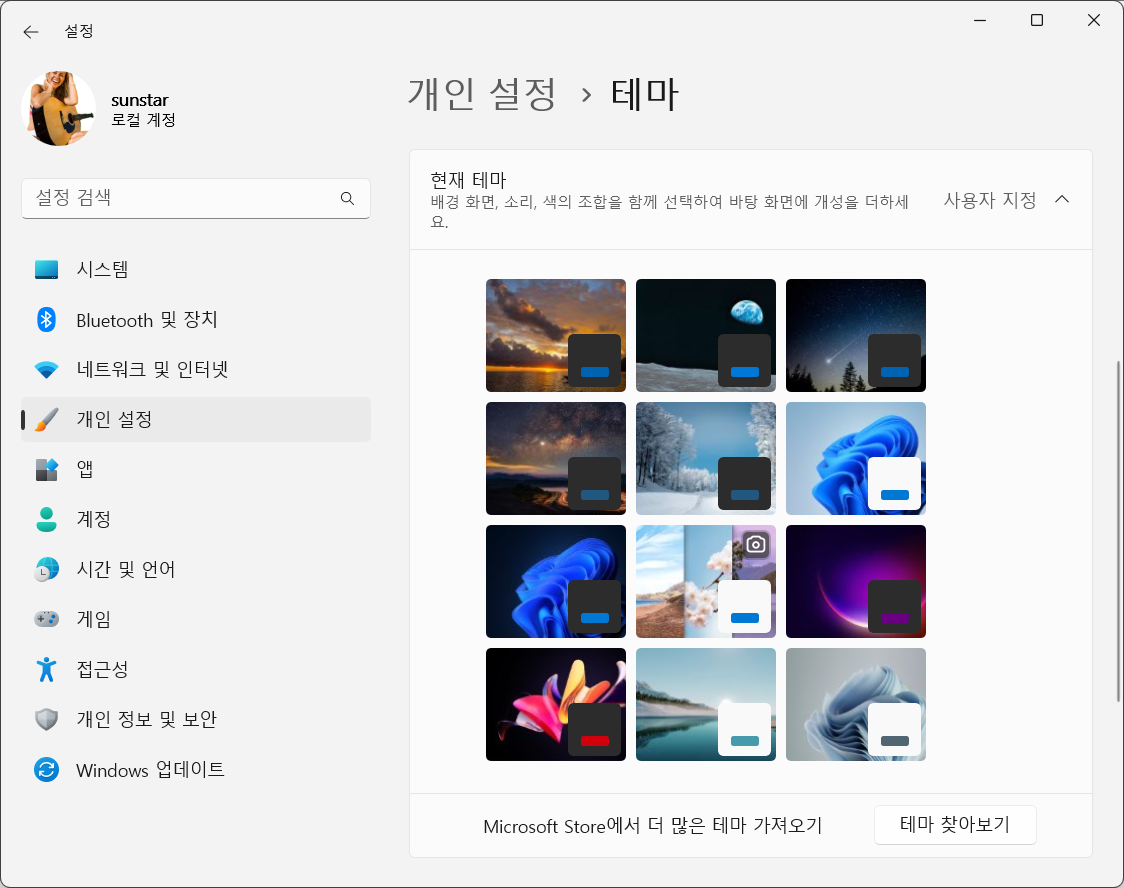
Task: Open 시간 및 언어 settings entry
Action: tap(45, 569)
